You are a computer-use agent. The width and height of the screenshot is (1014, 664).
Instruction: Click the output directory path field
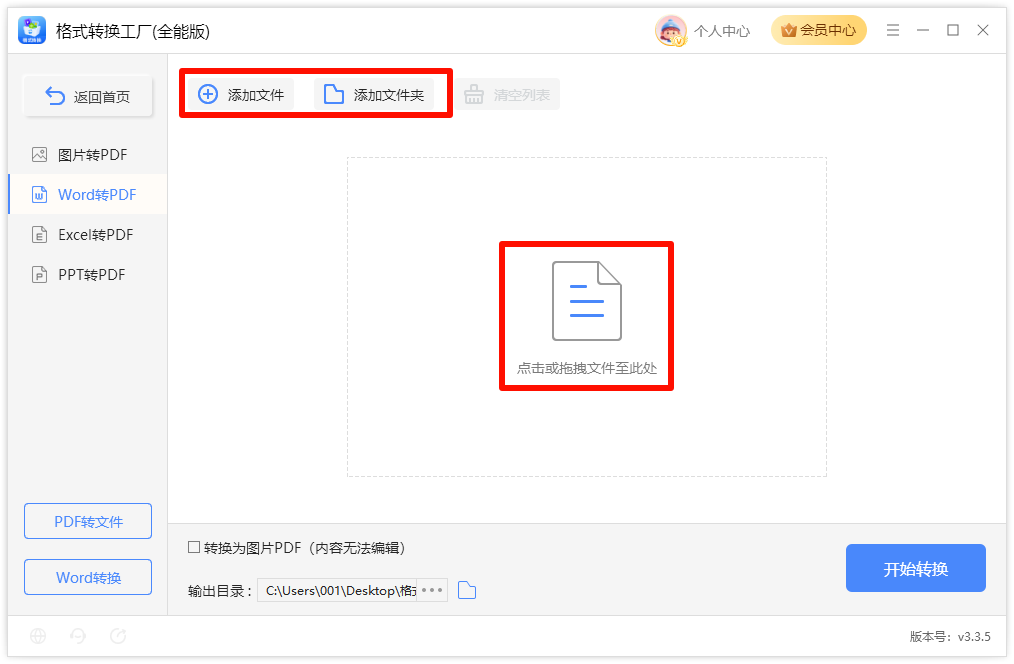click(337, 590)
